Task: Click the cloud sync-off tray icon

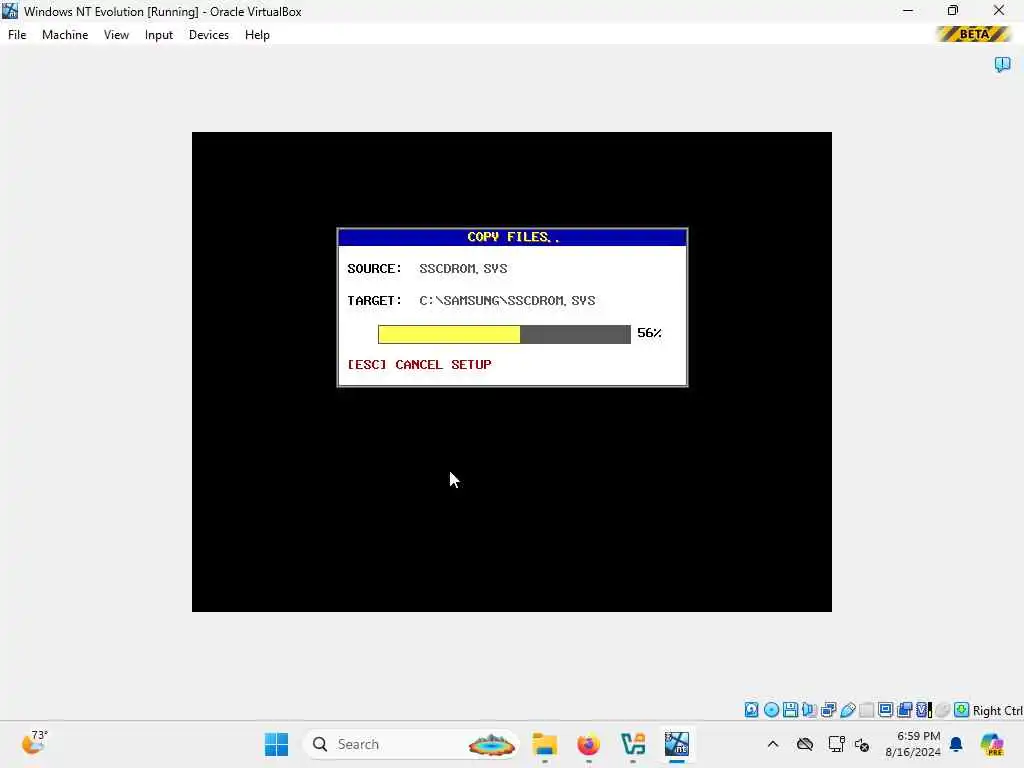Action: [x=805, y=744]
